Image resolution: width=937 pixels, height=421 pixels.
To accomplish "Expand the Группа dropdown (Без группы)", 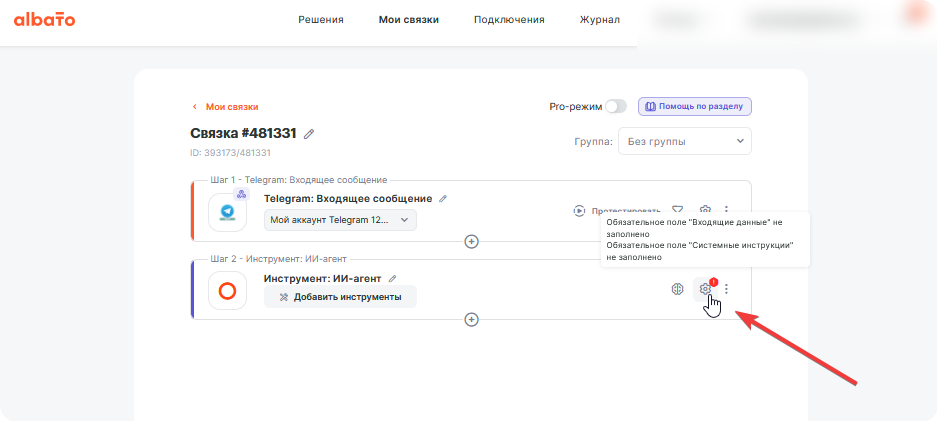I will click(x=685, y=142).
